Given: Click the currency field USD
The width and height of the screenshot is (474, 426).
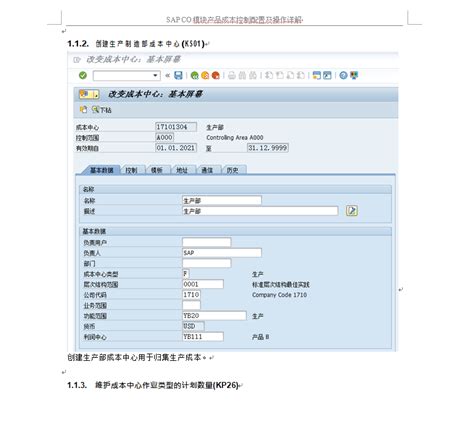Looking at the screenshot, I should click(x=194, y=326).
